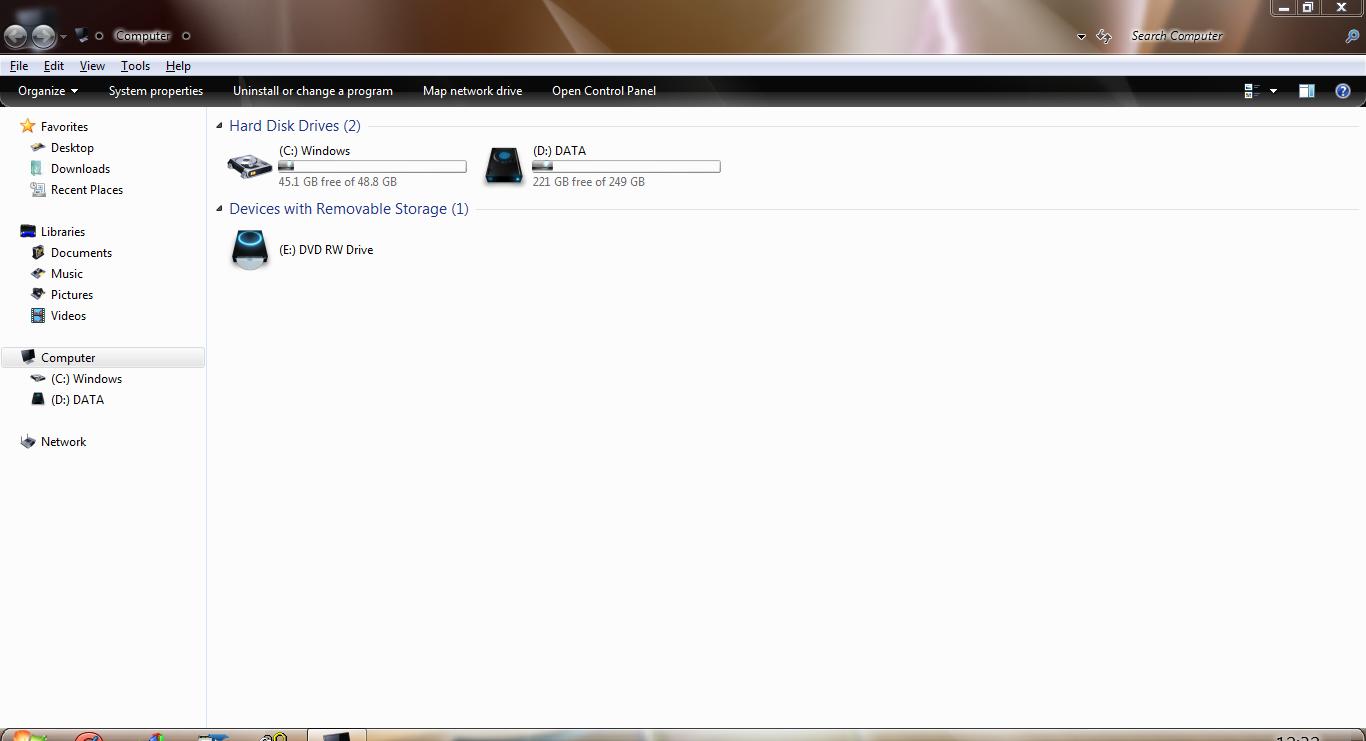The height and width of the screenshot is (741, 1366).
Task: Collapse Devices with Removable Storage group
Action: click(220, 209)
